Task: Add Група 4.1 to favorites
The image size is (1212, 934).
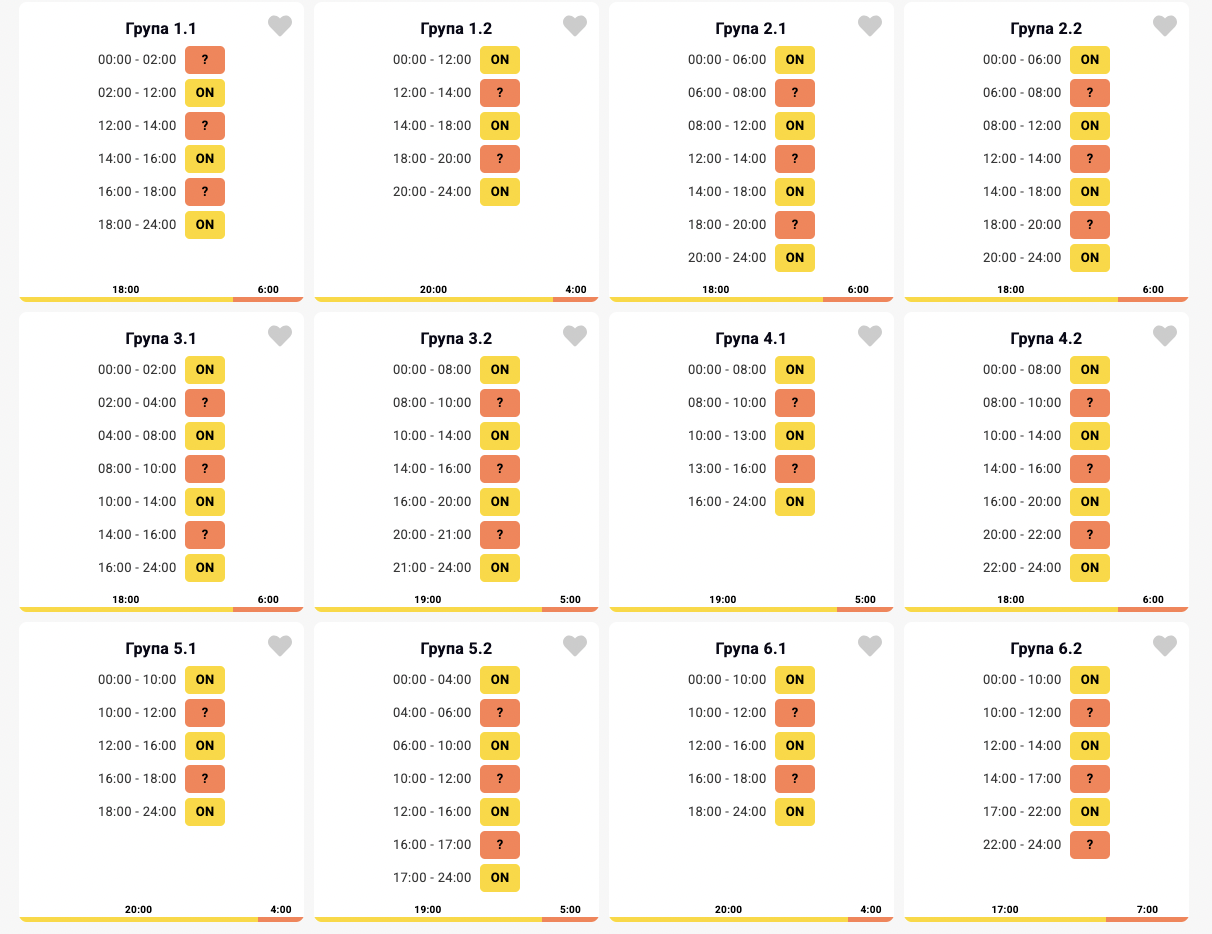Action: tap(870, 337)
